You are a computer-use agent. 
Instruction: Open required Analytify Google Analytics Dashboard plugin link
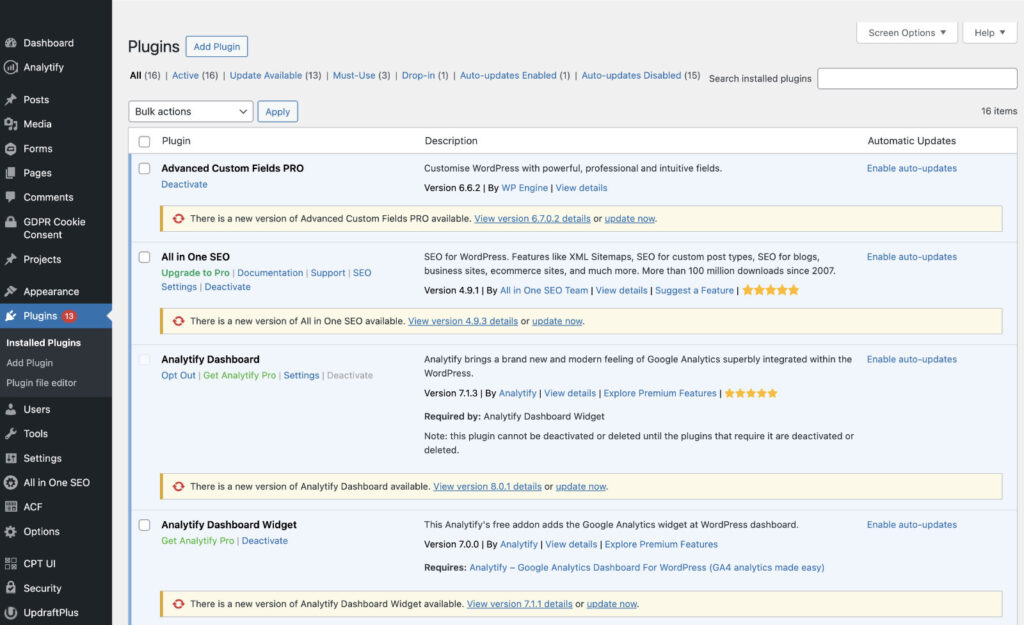[x=647, y=568]
